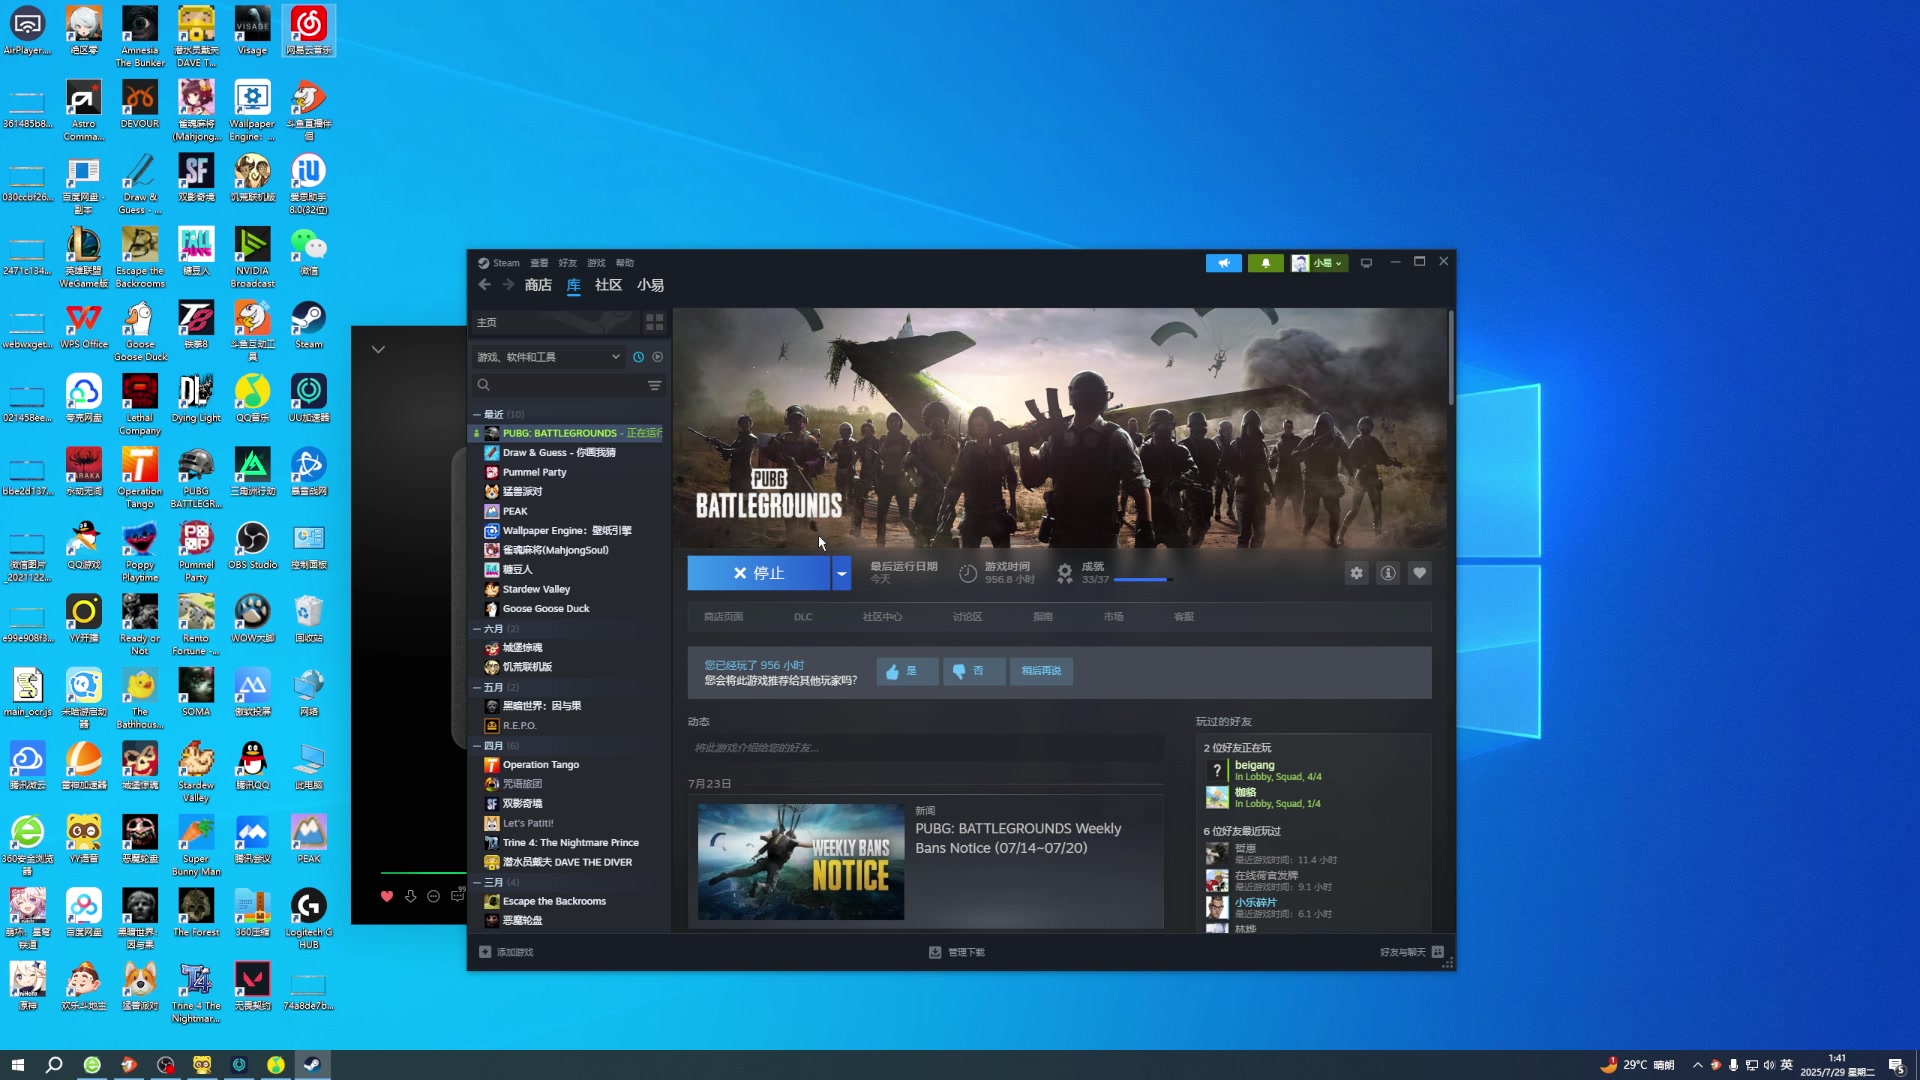Click the achievements progress bar
The width and height of the screenshot is (1920, 1080).
1142,580
